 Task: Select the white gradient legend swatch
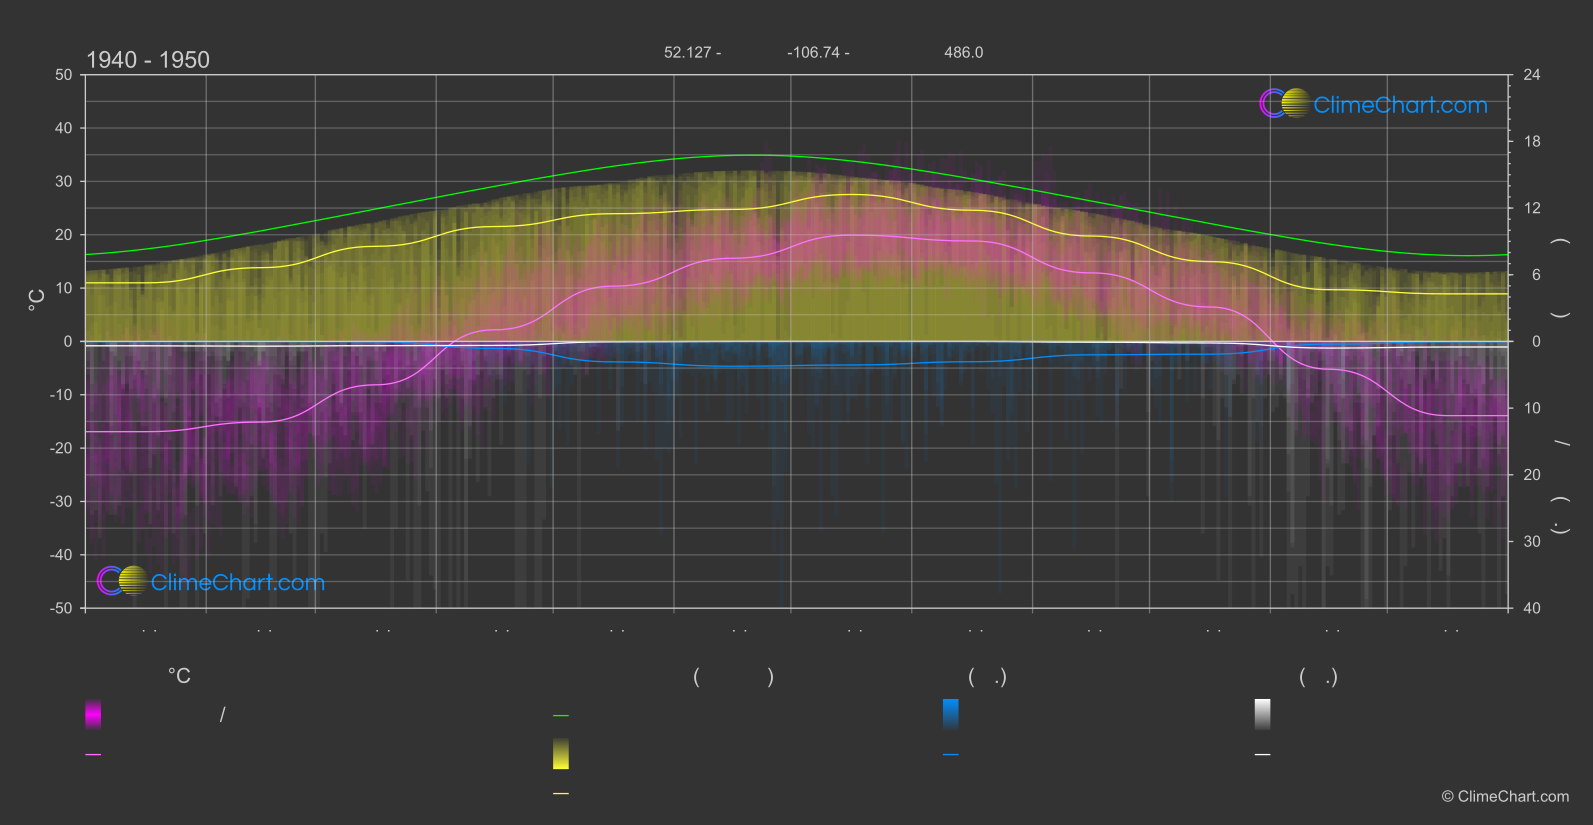(1263, 714)
